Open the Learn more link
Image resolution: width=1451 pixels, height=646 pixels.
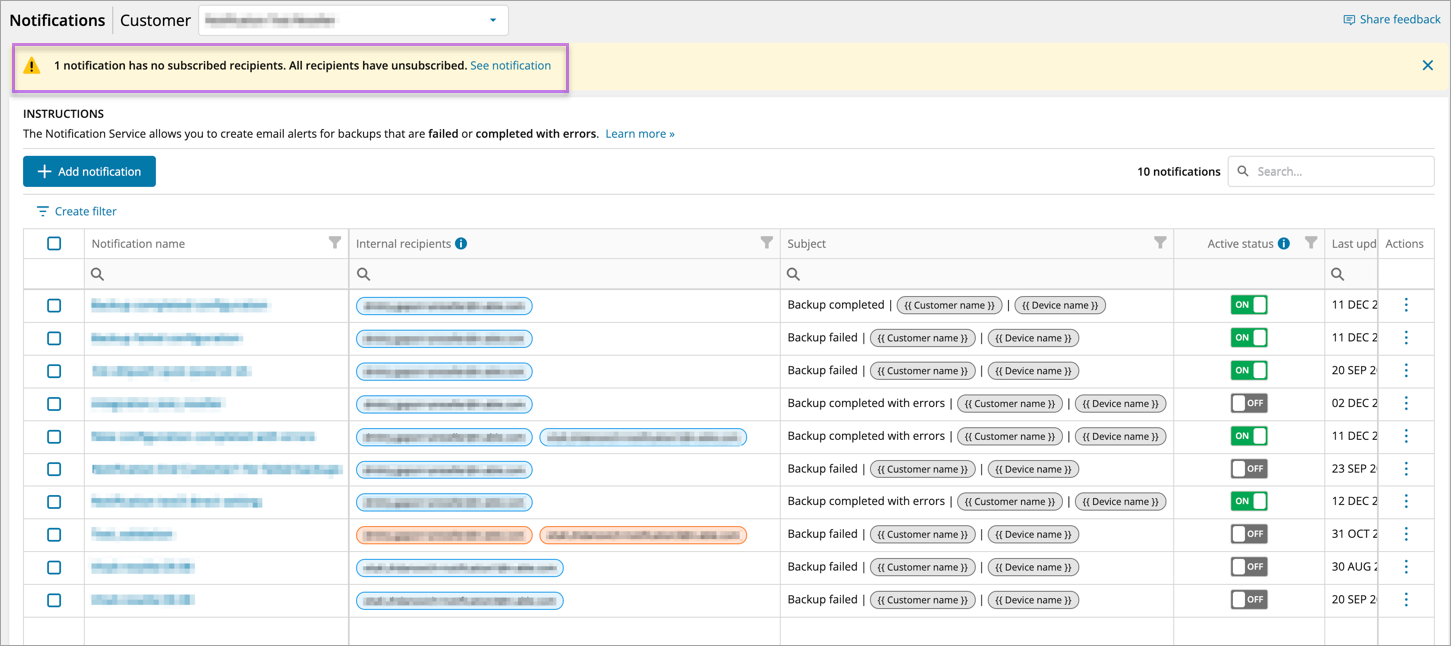tap(640, 134)
